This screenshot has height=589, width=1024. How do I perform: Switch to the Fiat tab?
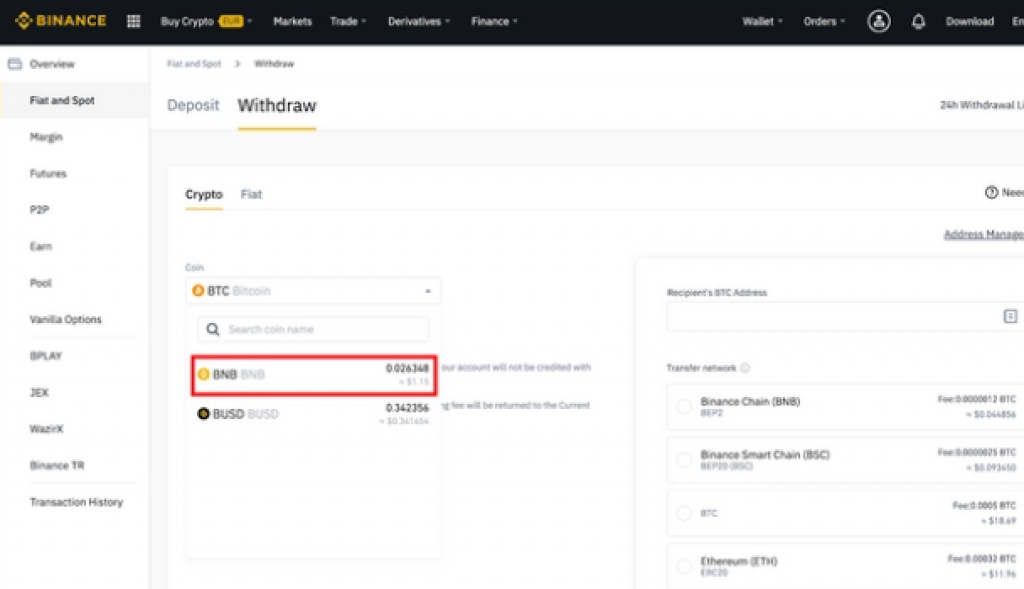click(x=251, y=194)
